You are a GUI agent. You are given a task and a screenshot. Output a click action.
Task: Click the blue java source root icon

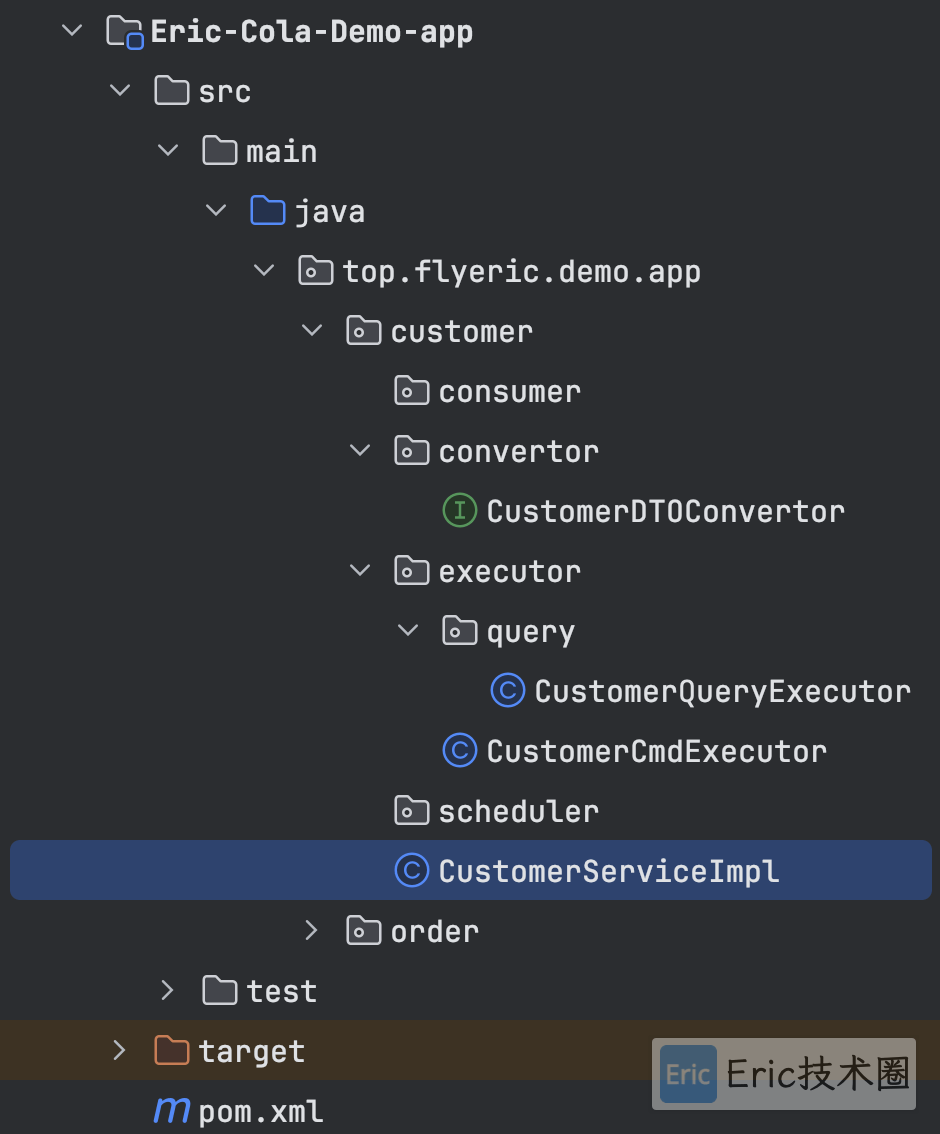pos(268,211)
